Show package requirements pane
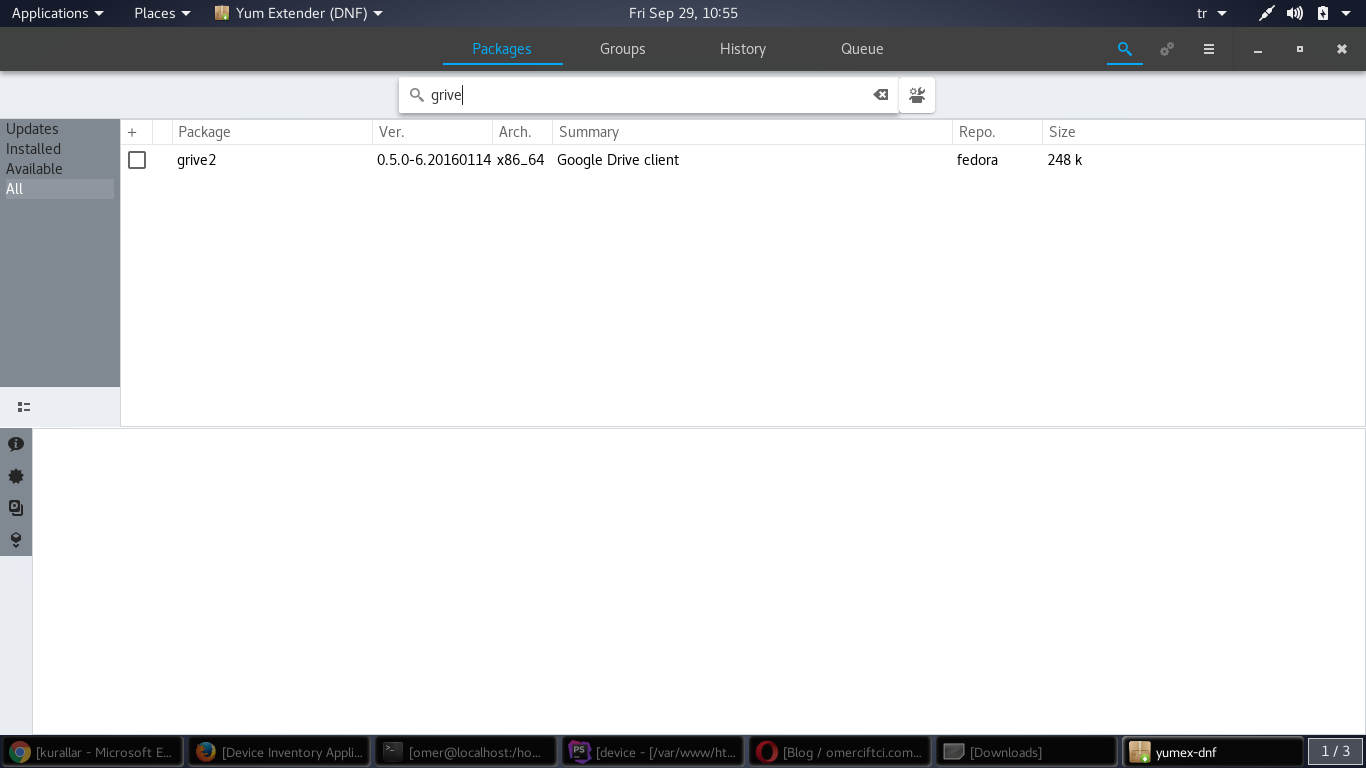The image size is (1366, 768). point(16,540)
